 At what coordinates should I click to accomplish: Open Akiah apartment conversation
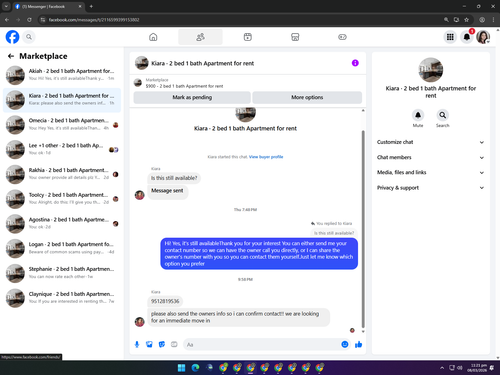pos(62,75)
